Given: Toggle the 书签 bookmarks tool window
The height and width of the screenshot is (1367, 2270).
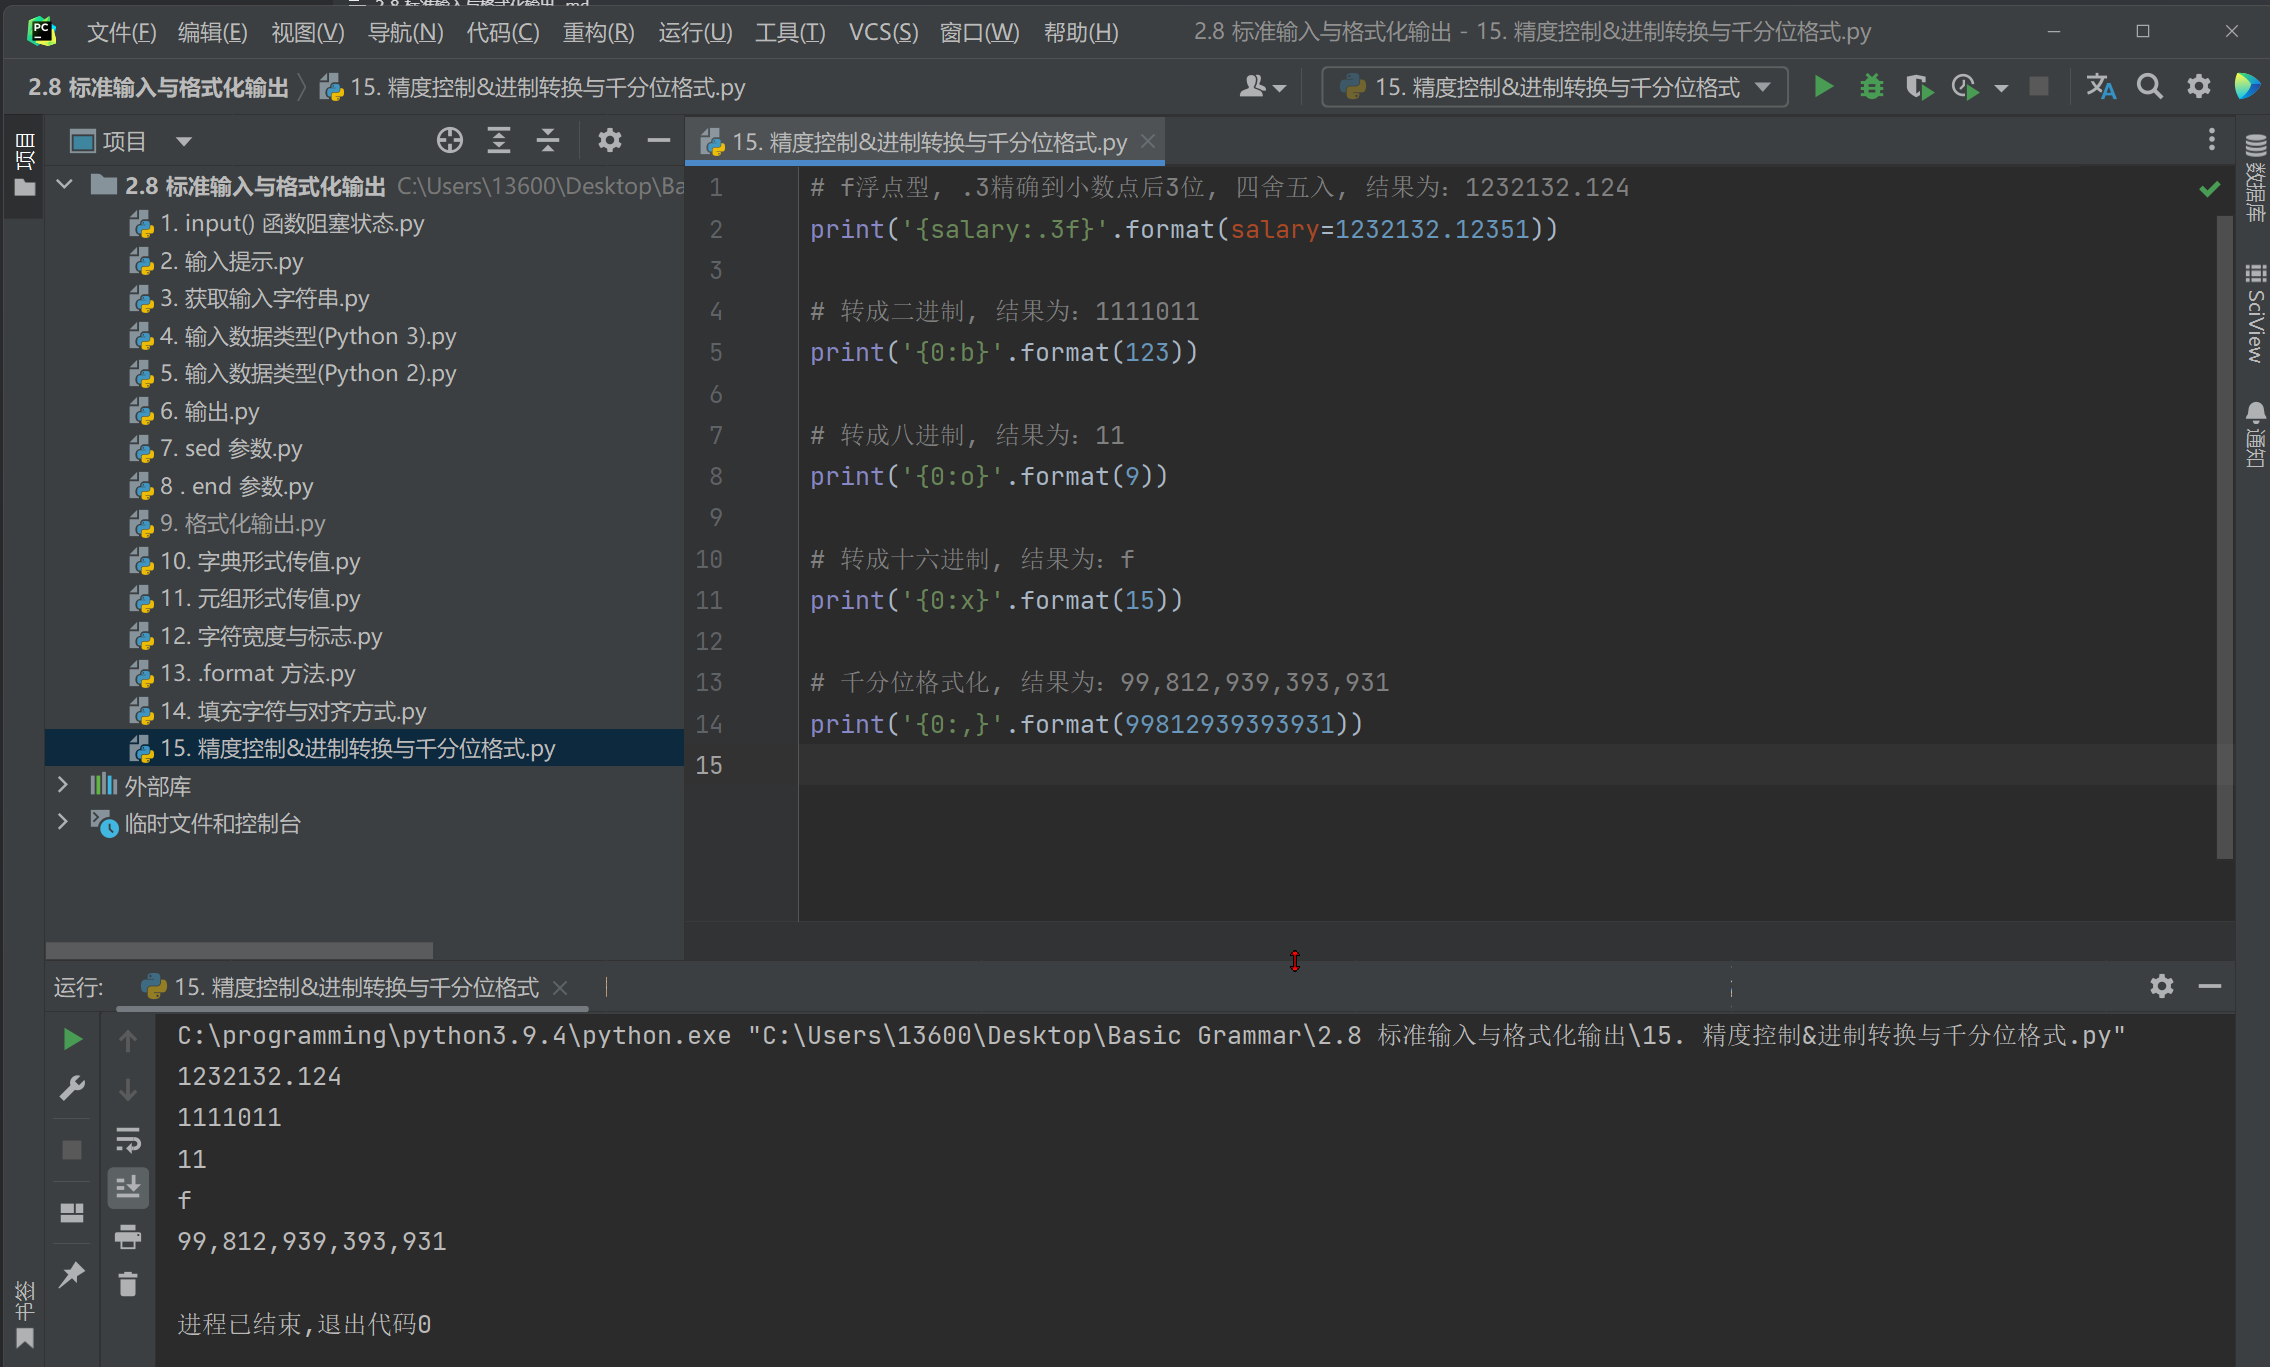Looking at the screenshot, I should point(24,1315).
